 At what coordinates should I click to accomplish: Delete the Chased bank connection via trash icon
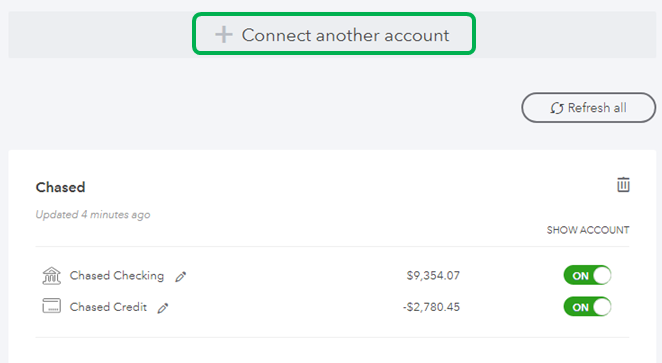[x=623, y=185]
